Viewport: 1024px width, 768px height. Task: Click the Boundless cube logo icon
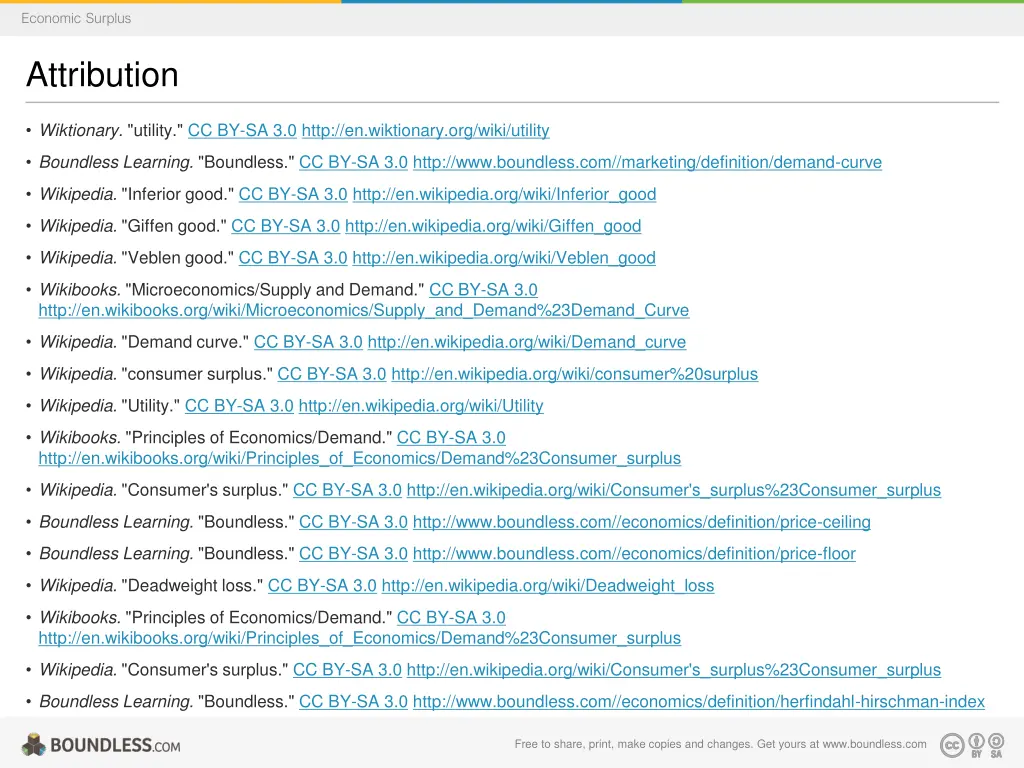(33, 744)
